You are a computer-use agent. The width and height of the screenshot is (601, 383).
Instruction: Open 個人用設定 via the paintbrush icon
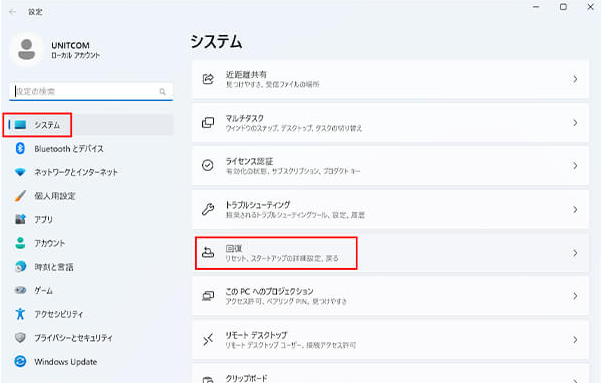pos(20,196)
